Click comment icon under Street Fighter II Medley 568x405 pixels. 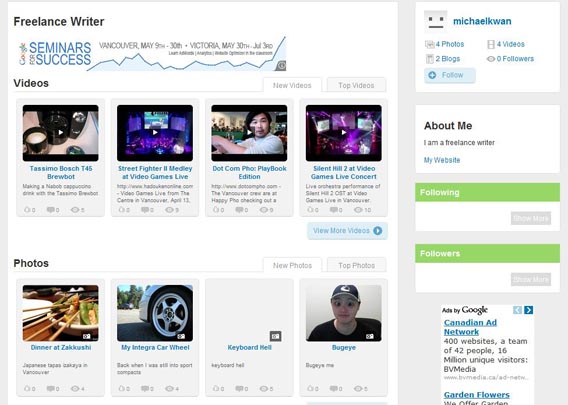point(145,210)
